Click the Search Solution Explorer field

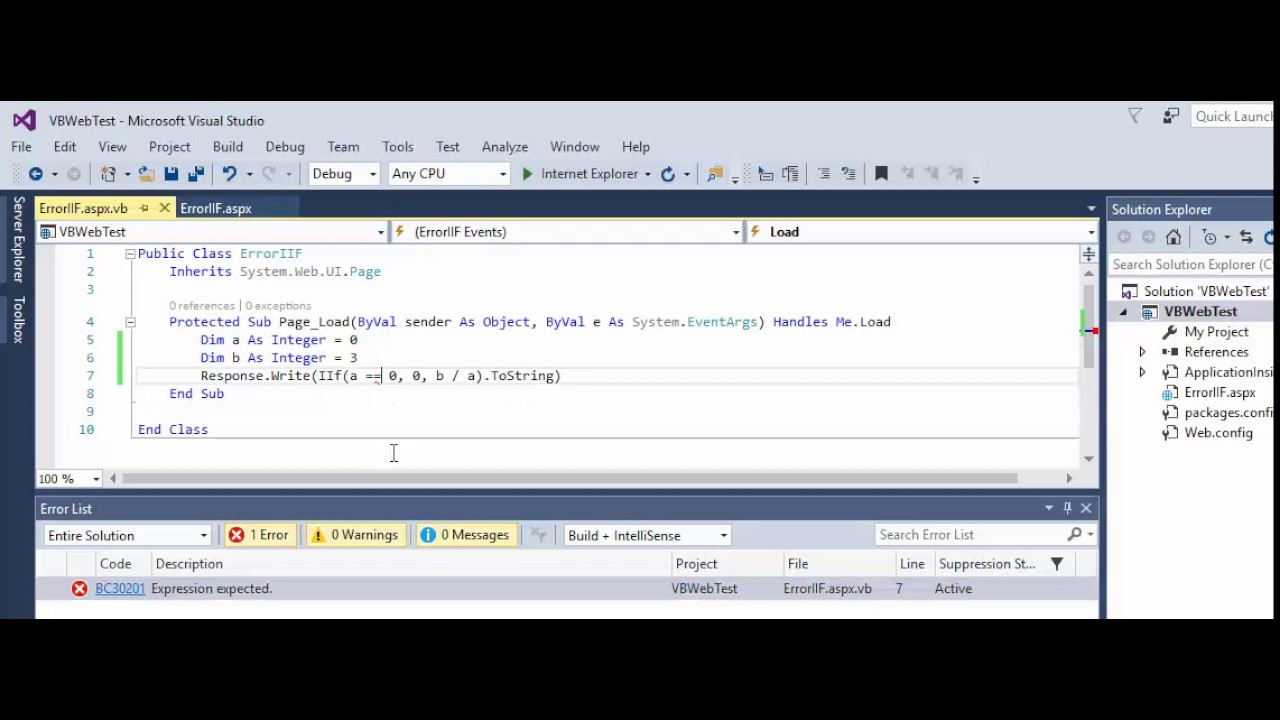1192,265
